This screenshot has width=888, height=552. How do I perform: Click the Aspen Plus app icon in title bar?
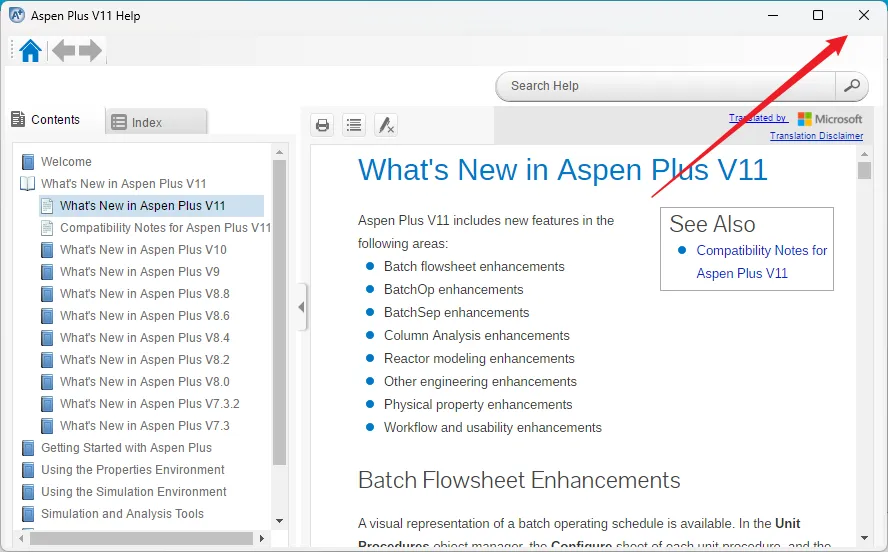click(x=17, y=15)
